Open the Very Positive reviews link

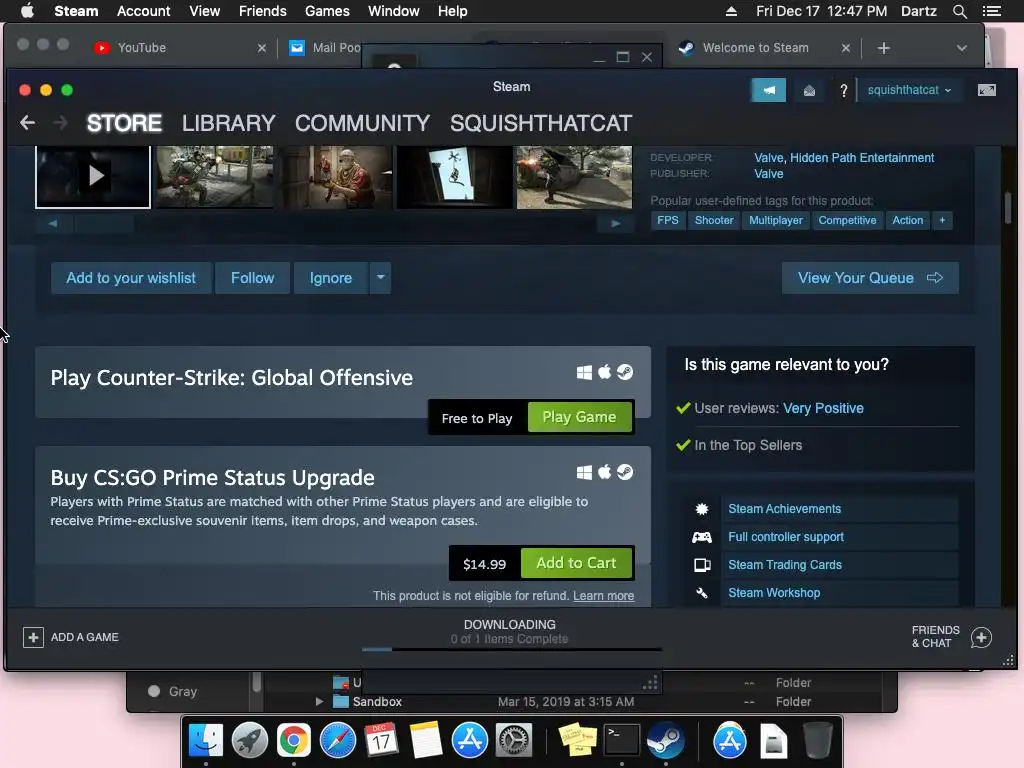click(823, 408)
